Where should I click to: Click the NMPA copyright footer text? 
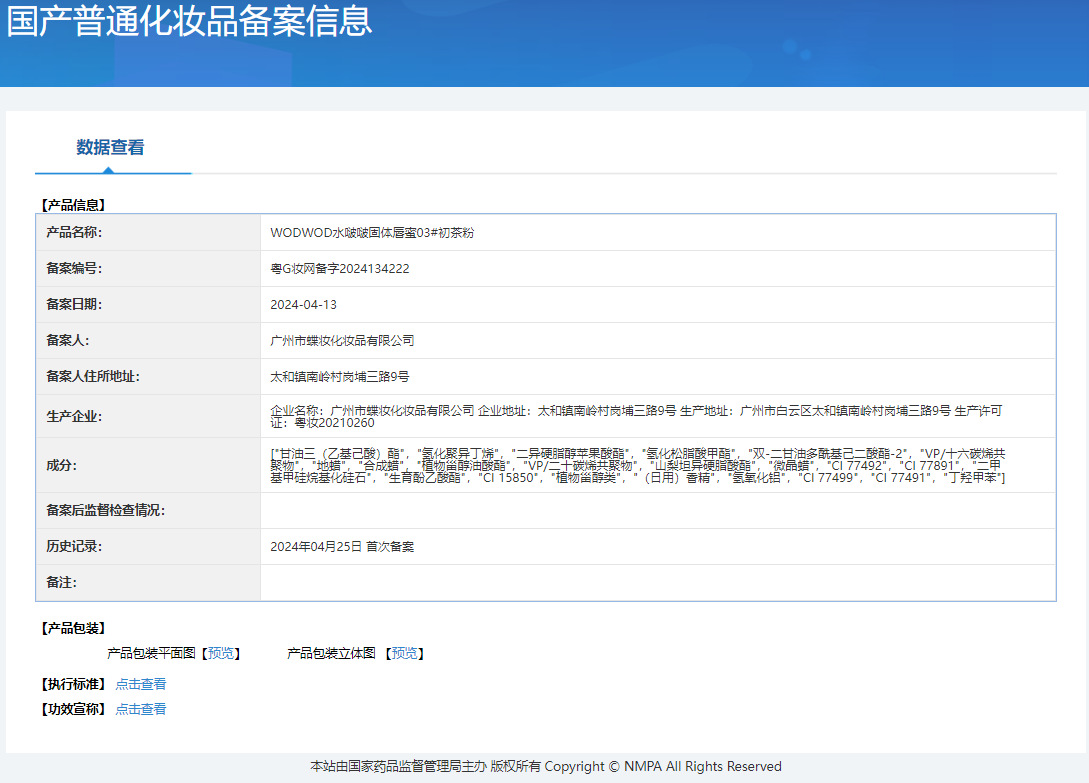[x=545, y=766]
